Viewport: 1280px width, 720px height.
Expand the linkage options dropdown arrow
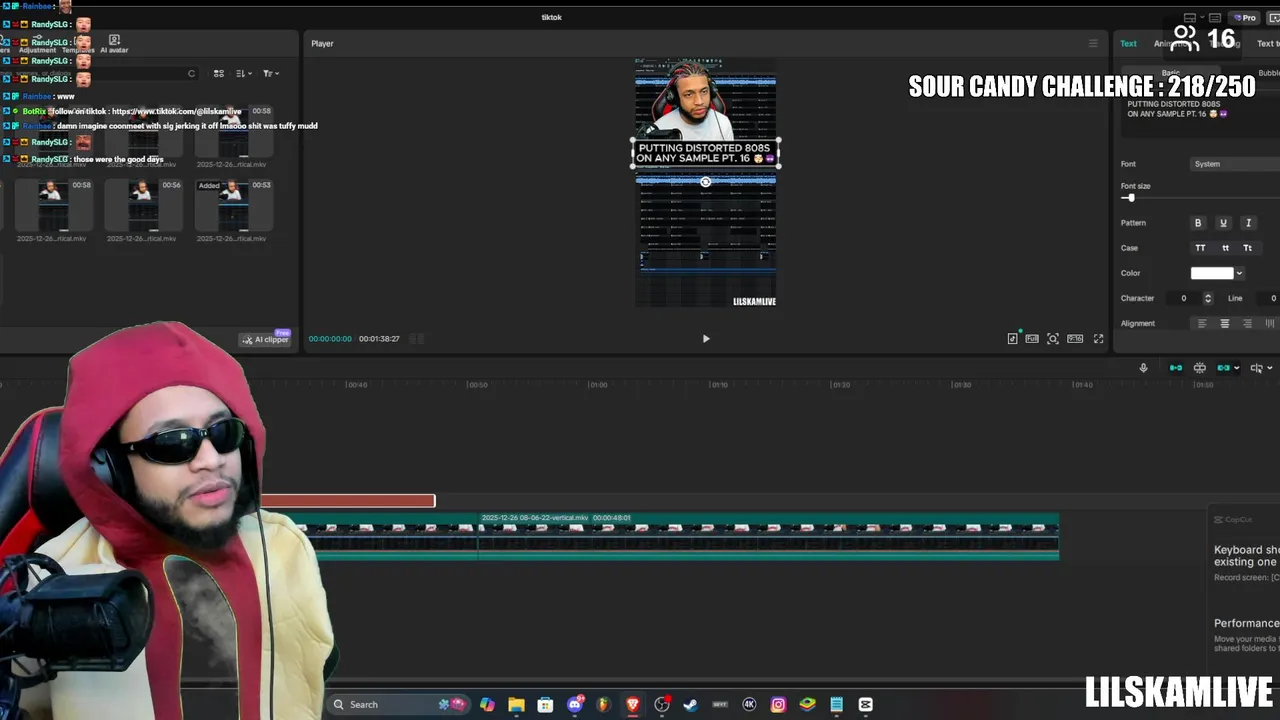click(x=1237, y=368)
